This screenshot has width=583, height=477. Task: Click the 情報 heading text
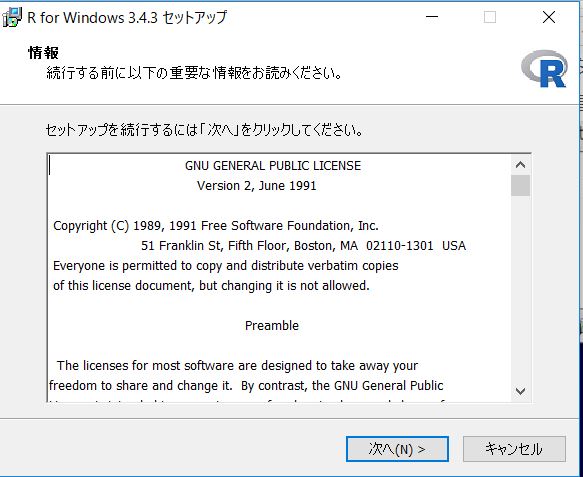tap(44, 52)
